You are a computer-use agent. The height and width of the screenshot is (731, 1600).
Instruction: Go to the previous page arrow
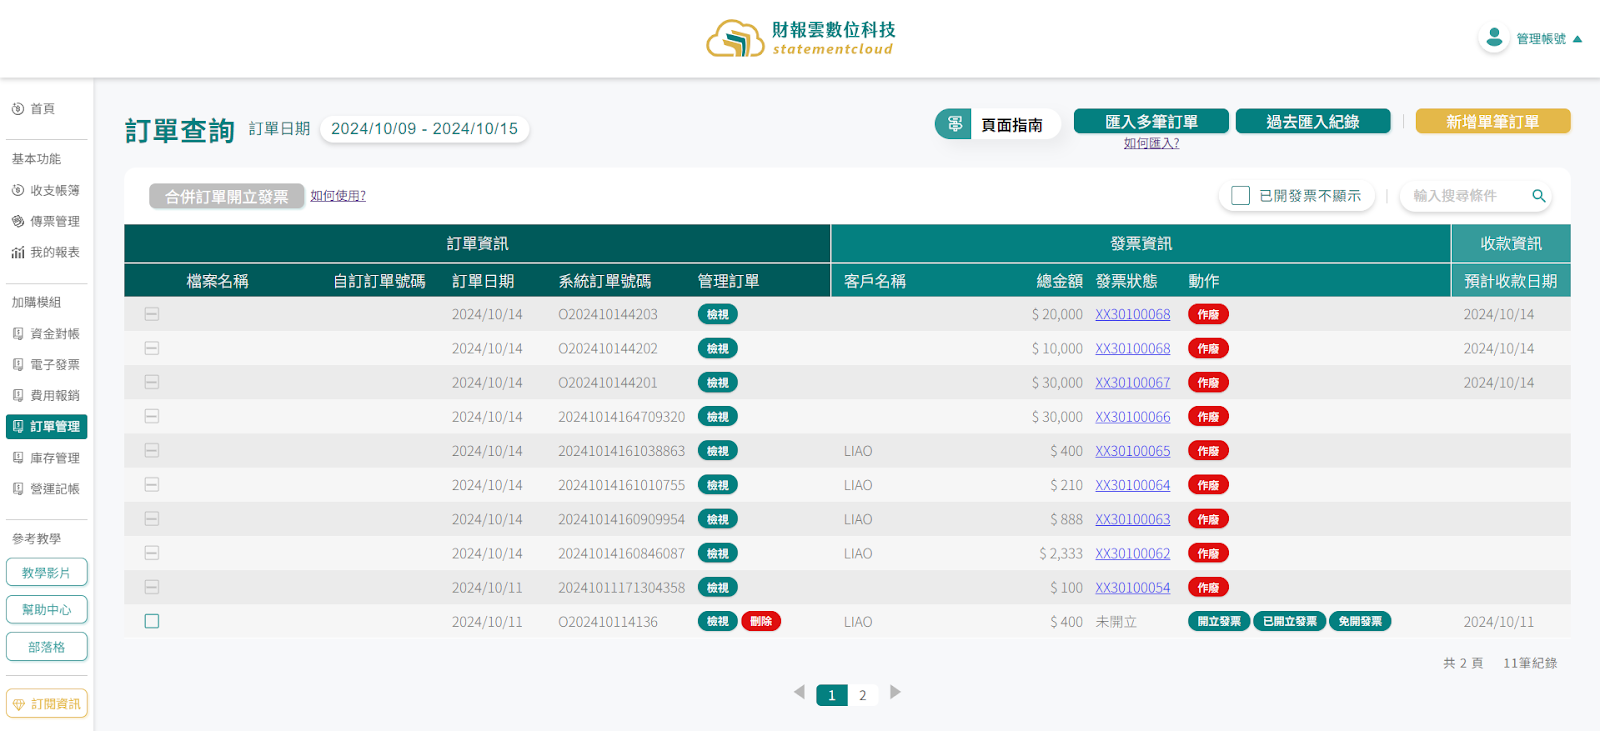[799, 692]
